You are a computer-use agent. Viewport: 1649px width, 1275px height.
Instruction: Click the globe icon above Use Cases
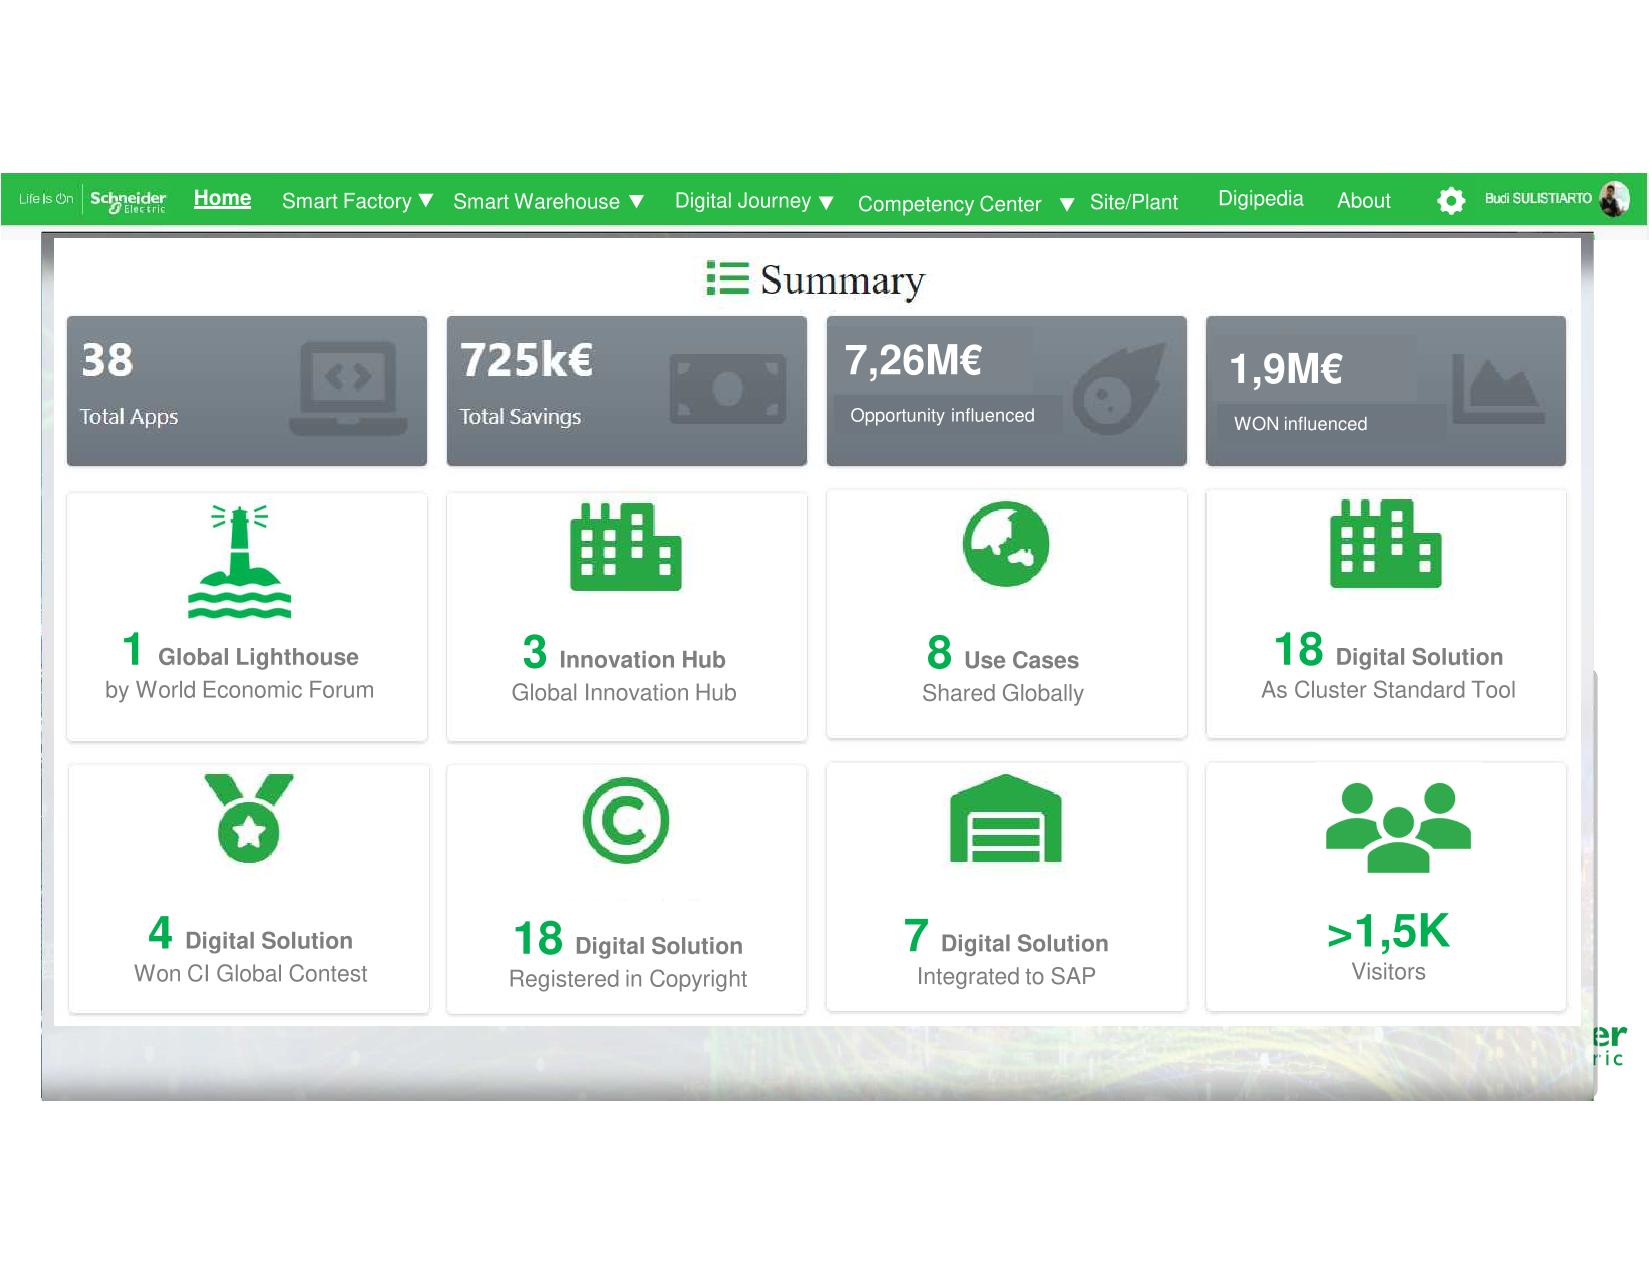[x=1005, y=544]
